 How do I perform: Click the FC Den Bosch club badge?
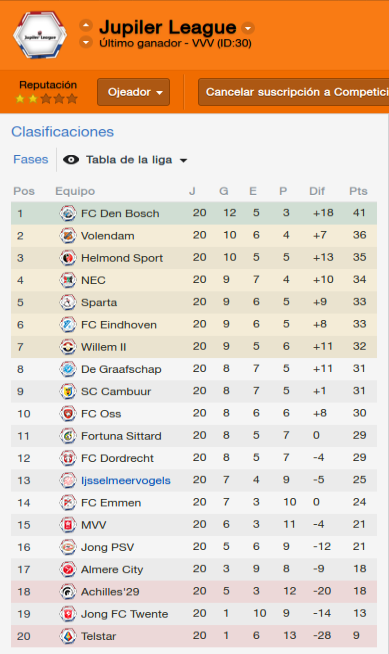(68, 213)
